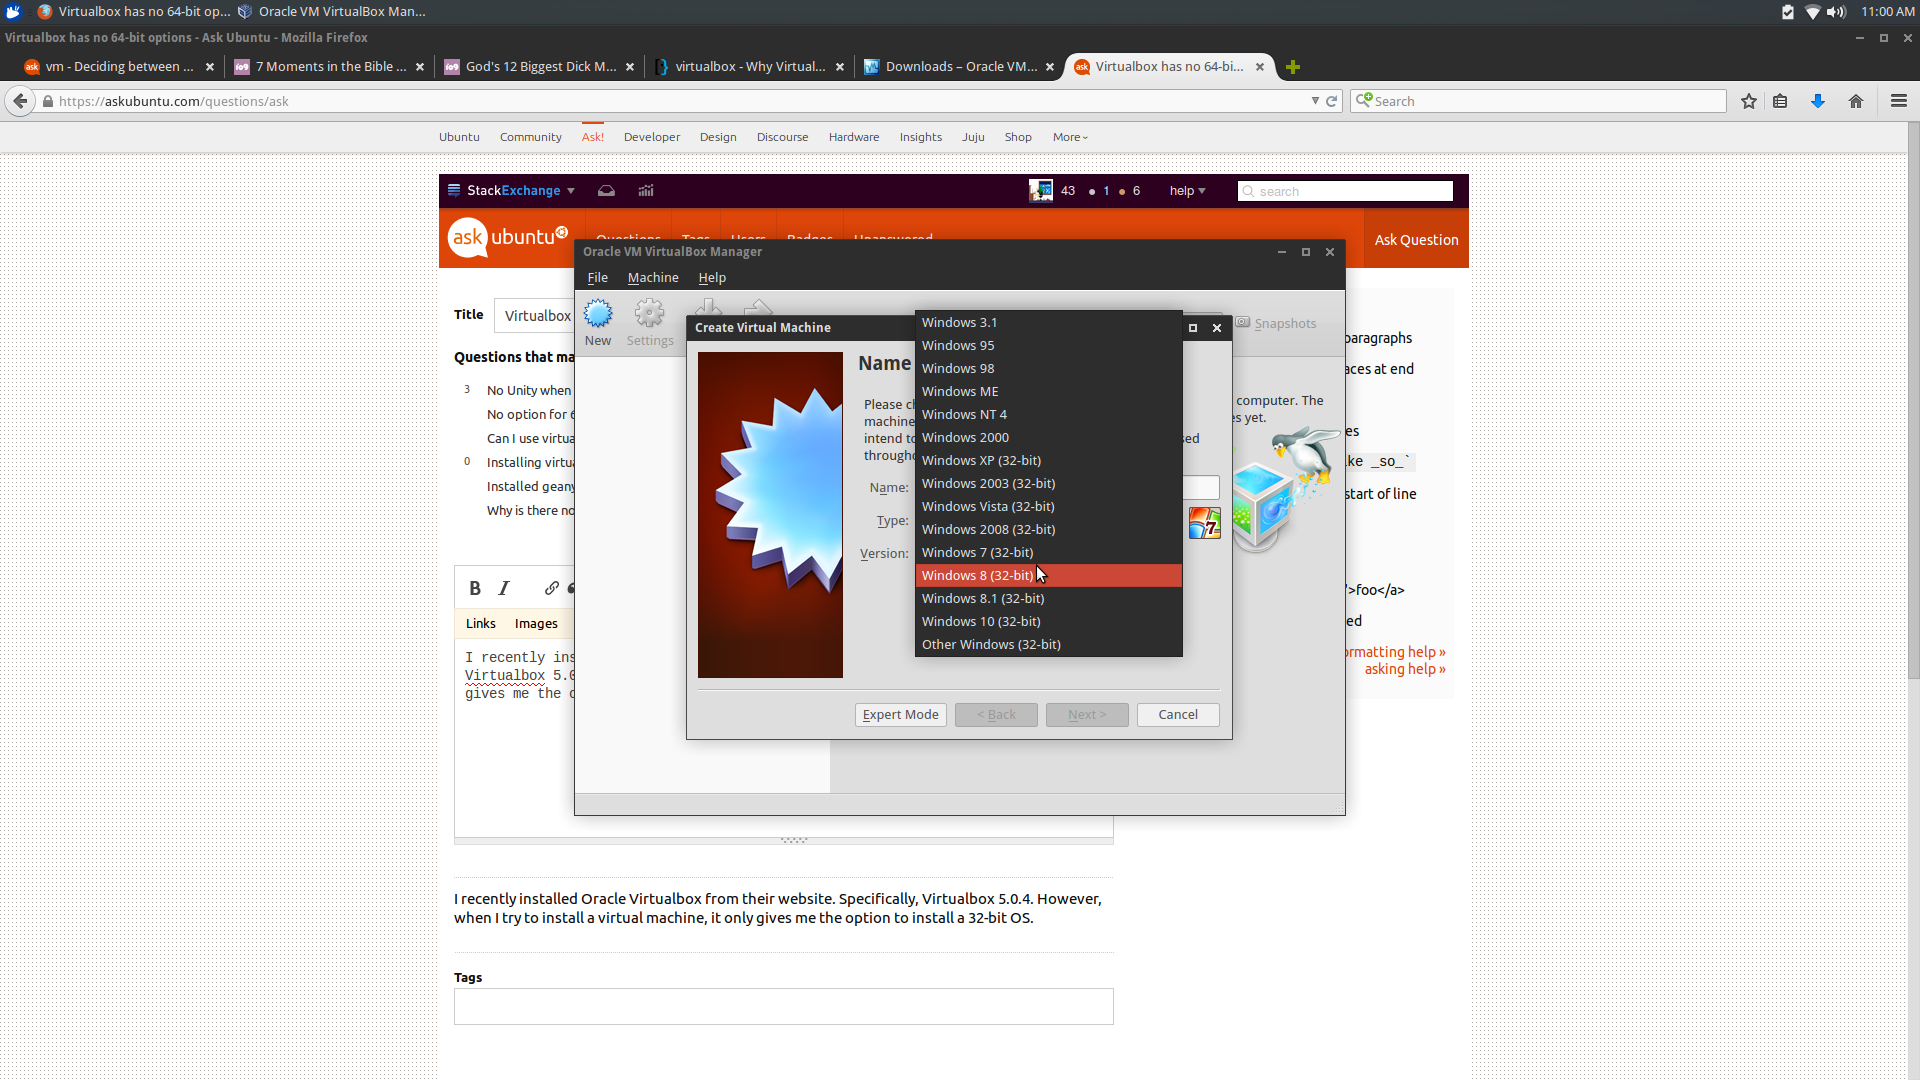Screen dimensions: 1920x1080
Task: Click the Ask Ubuntu logo
Action: pos(508,238)
